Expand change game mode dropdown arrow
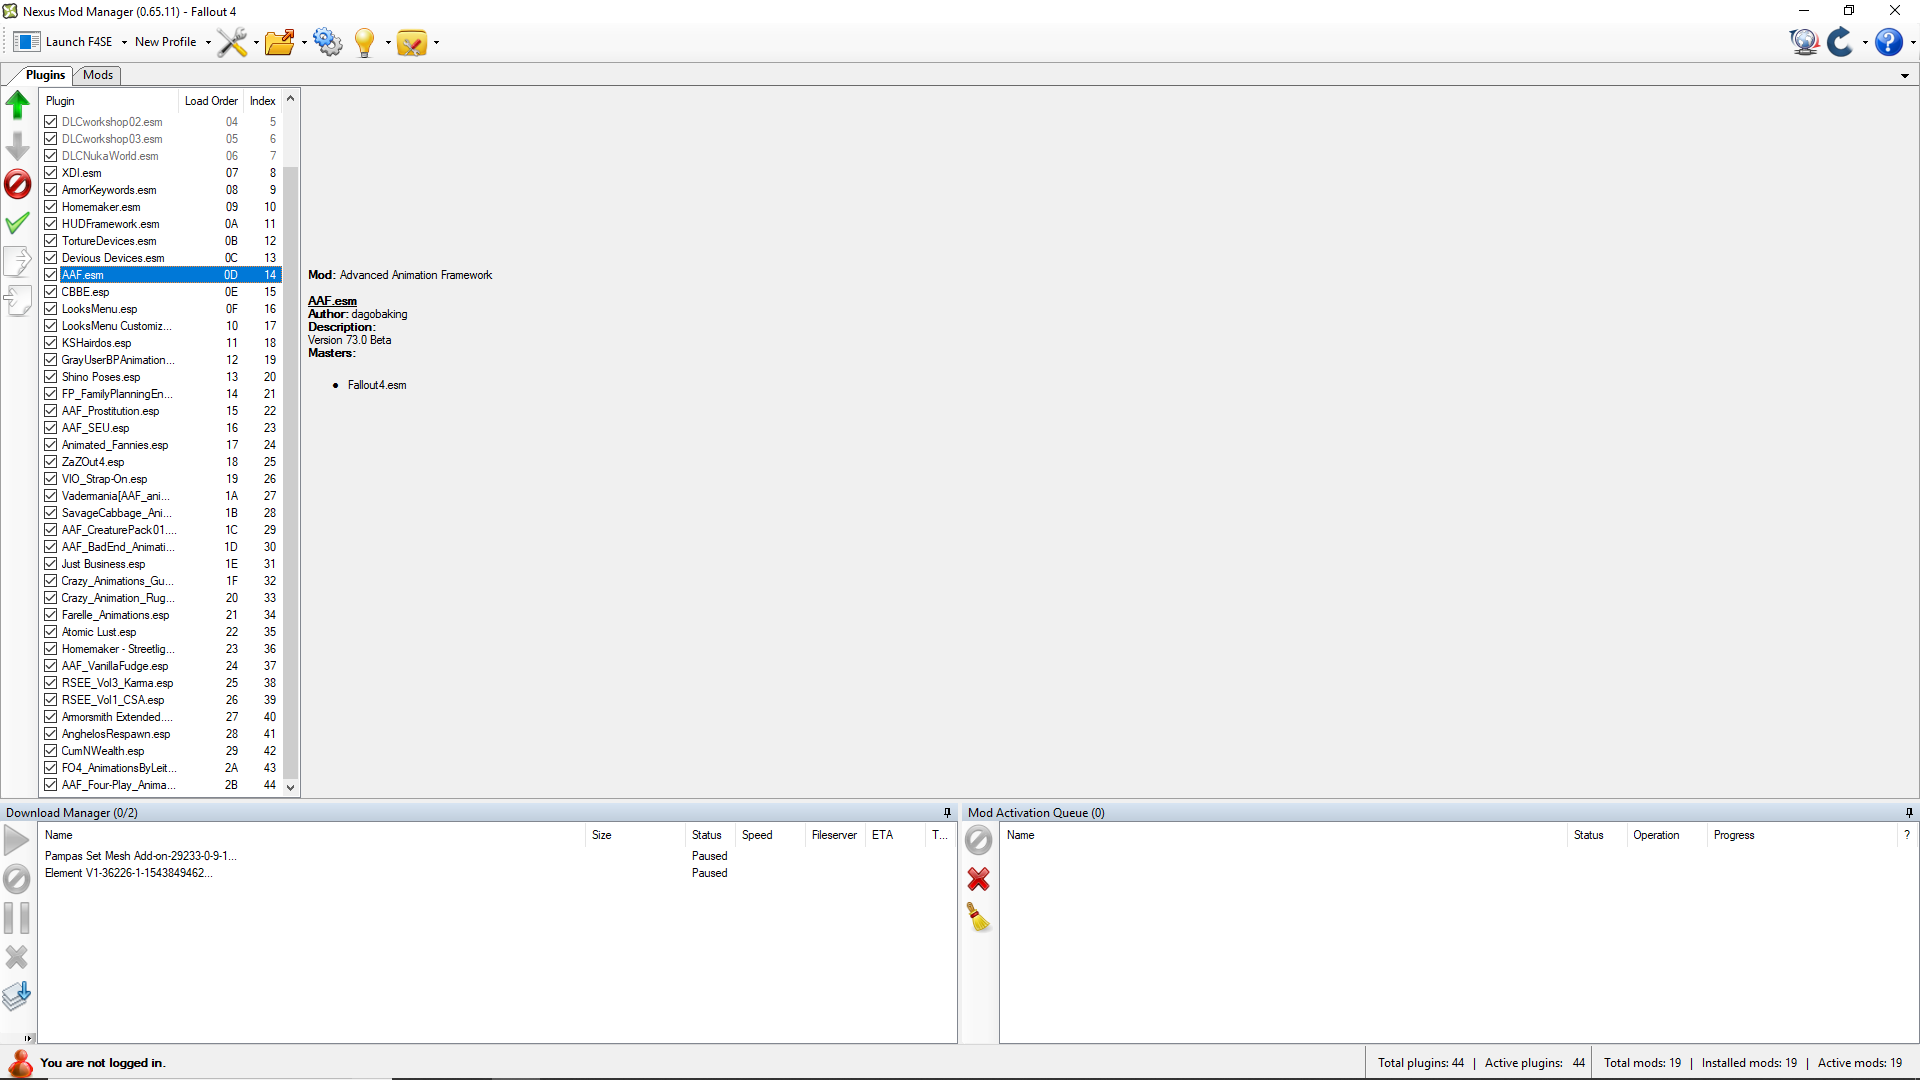 pos(1865,42)
